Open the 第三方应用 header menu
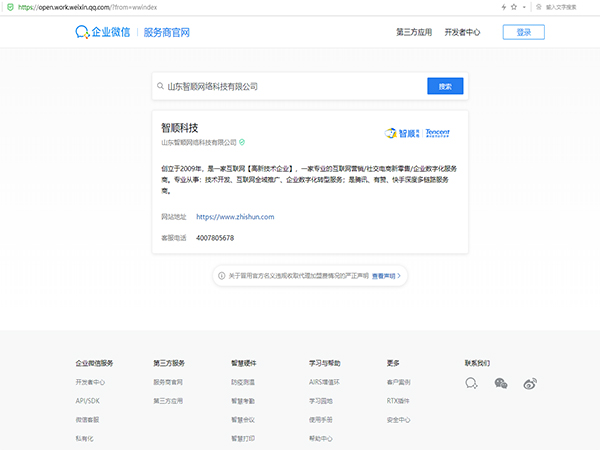 [414, 32]
